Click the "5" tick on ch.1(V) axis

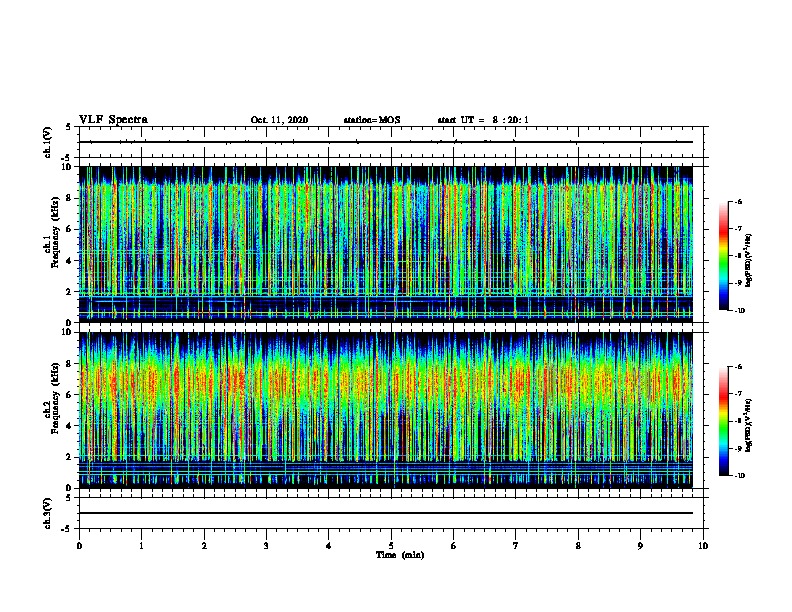69,127
